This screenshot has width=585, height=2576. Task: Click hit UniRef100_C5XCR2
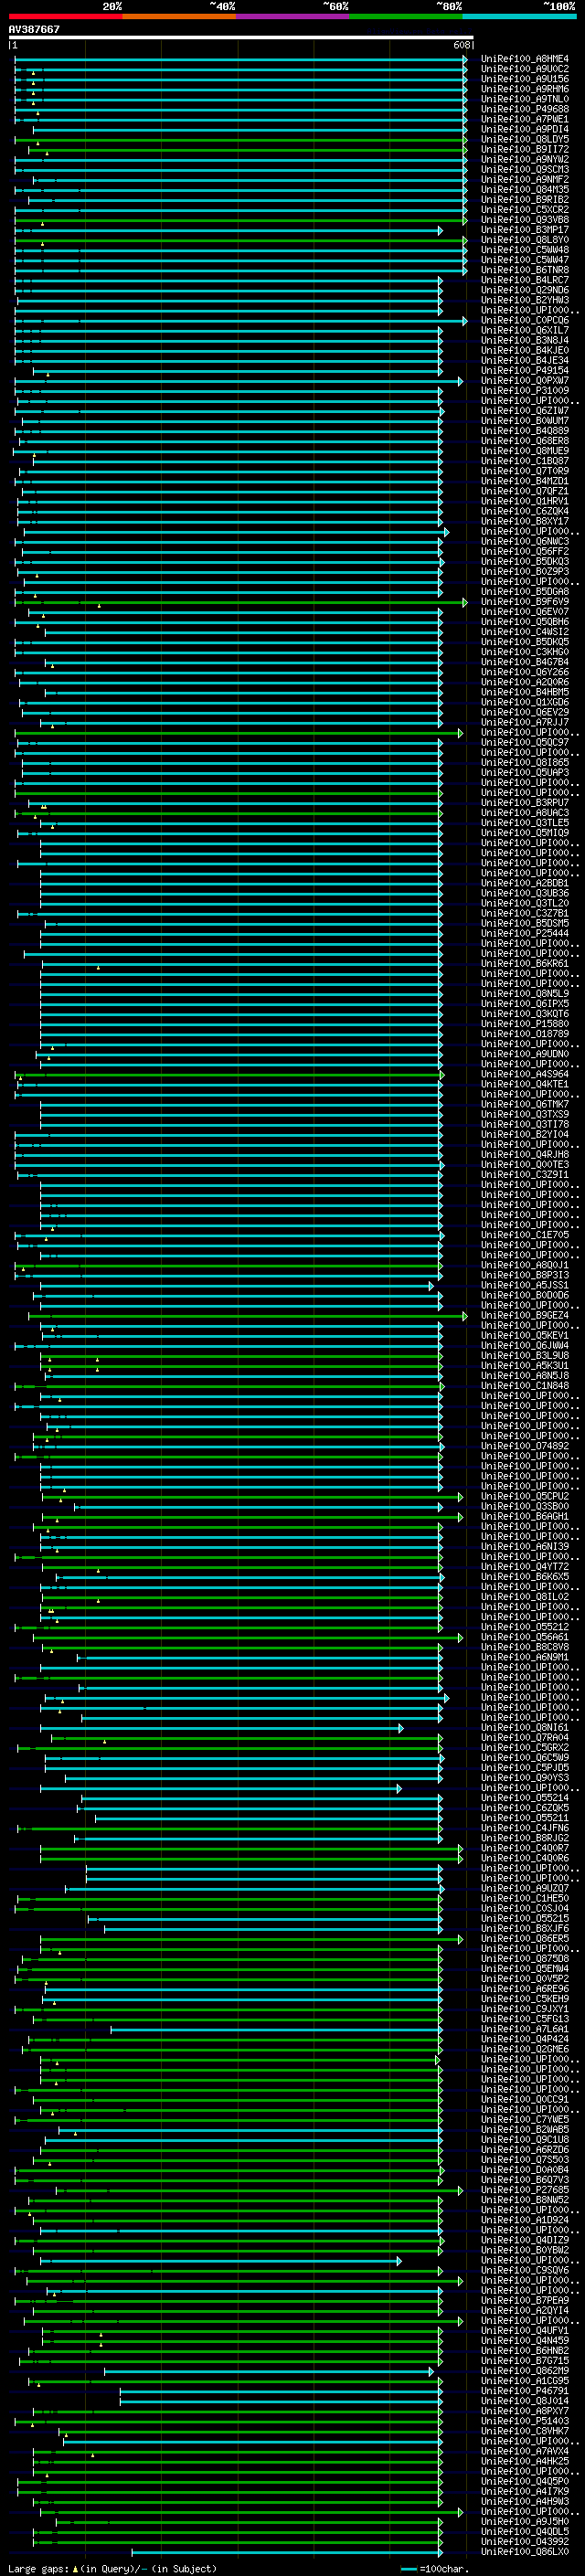point(525,210)
